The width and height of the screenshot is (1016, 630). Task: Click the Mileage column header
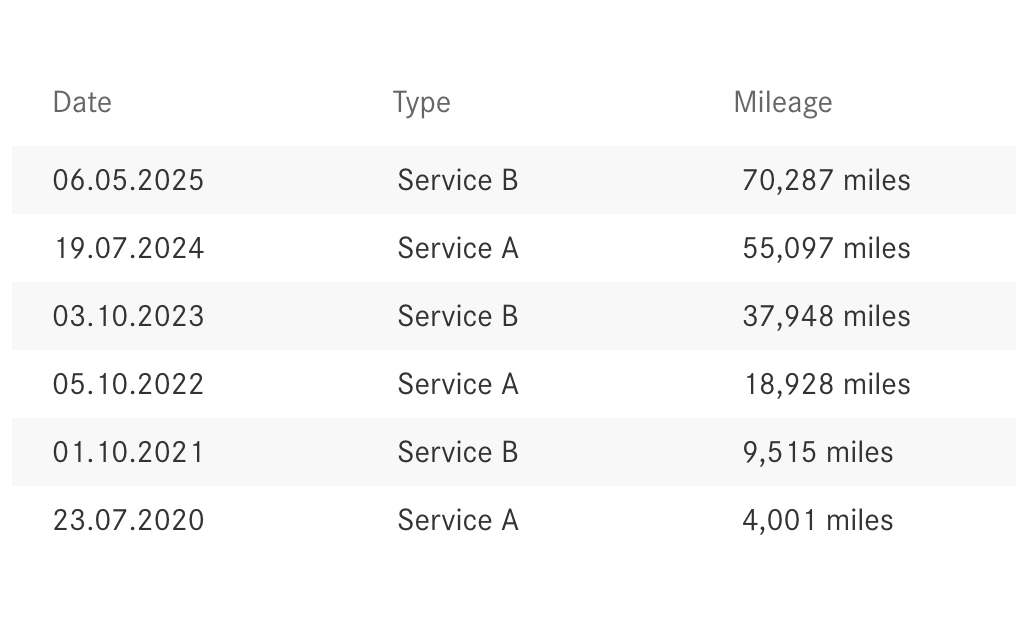782,102
